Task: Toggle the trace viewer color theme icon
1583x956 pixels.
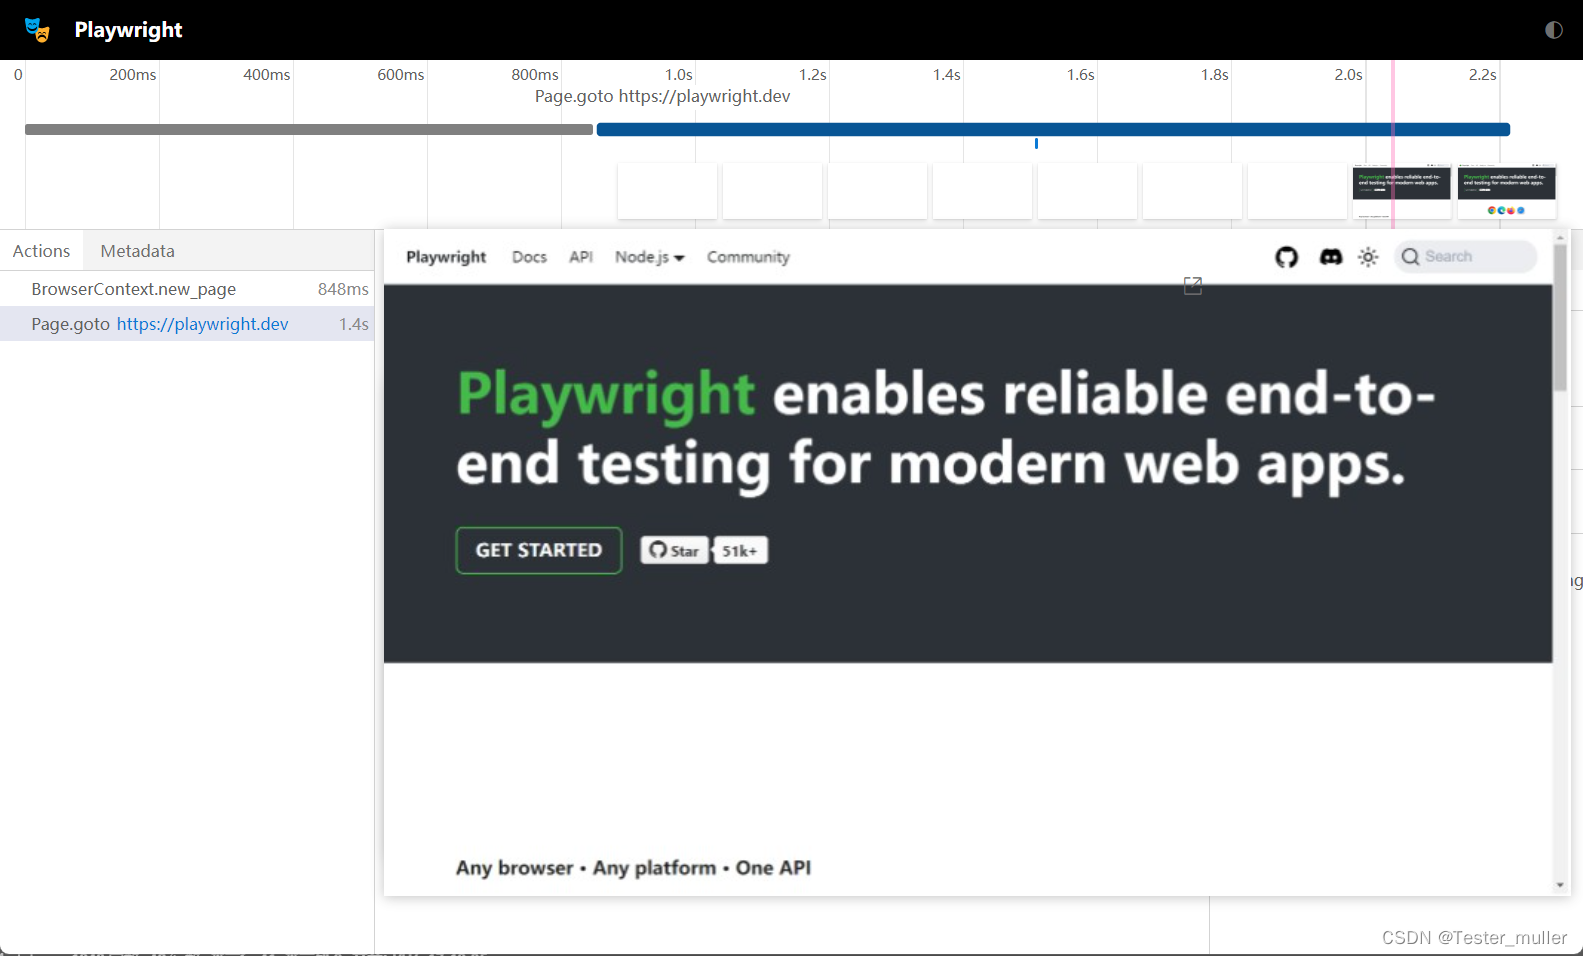Action: click(x=1553, y=30)
